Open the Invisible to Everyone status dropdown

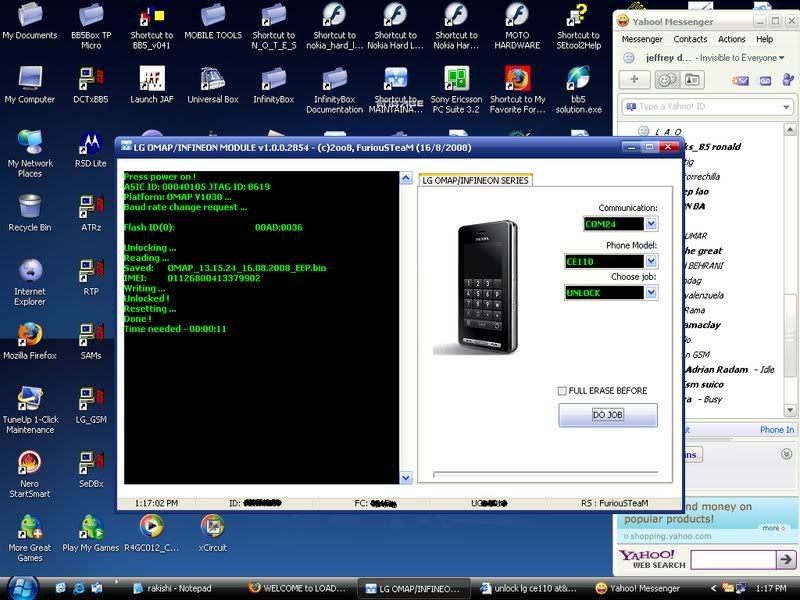742,58
